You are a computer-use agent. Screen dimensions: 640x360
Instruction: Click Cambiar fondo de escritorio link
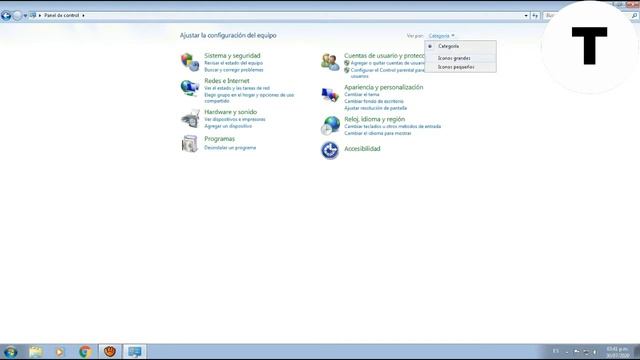pos(374,101)
